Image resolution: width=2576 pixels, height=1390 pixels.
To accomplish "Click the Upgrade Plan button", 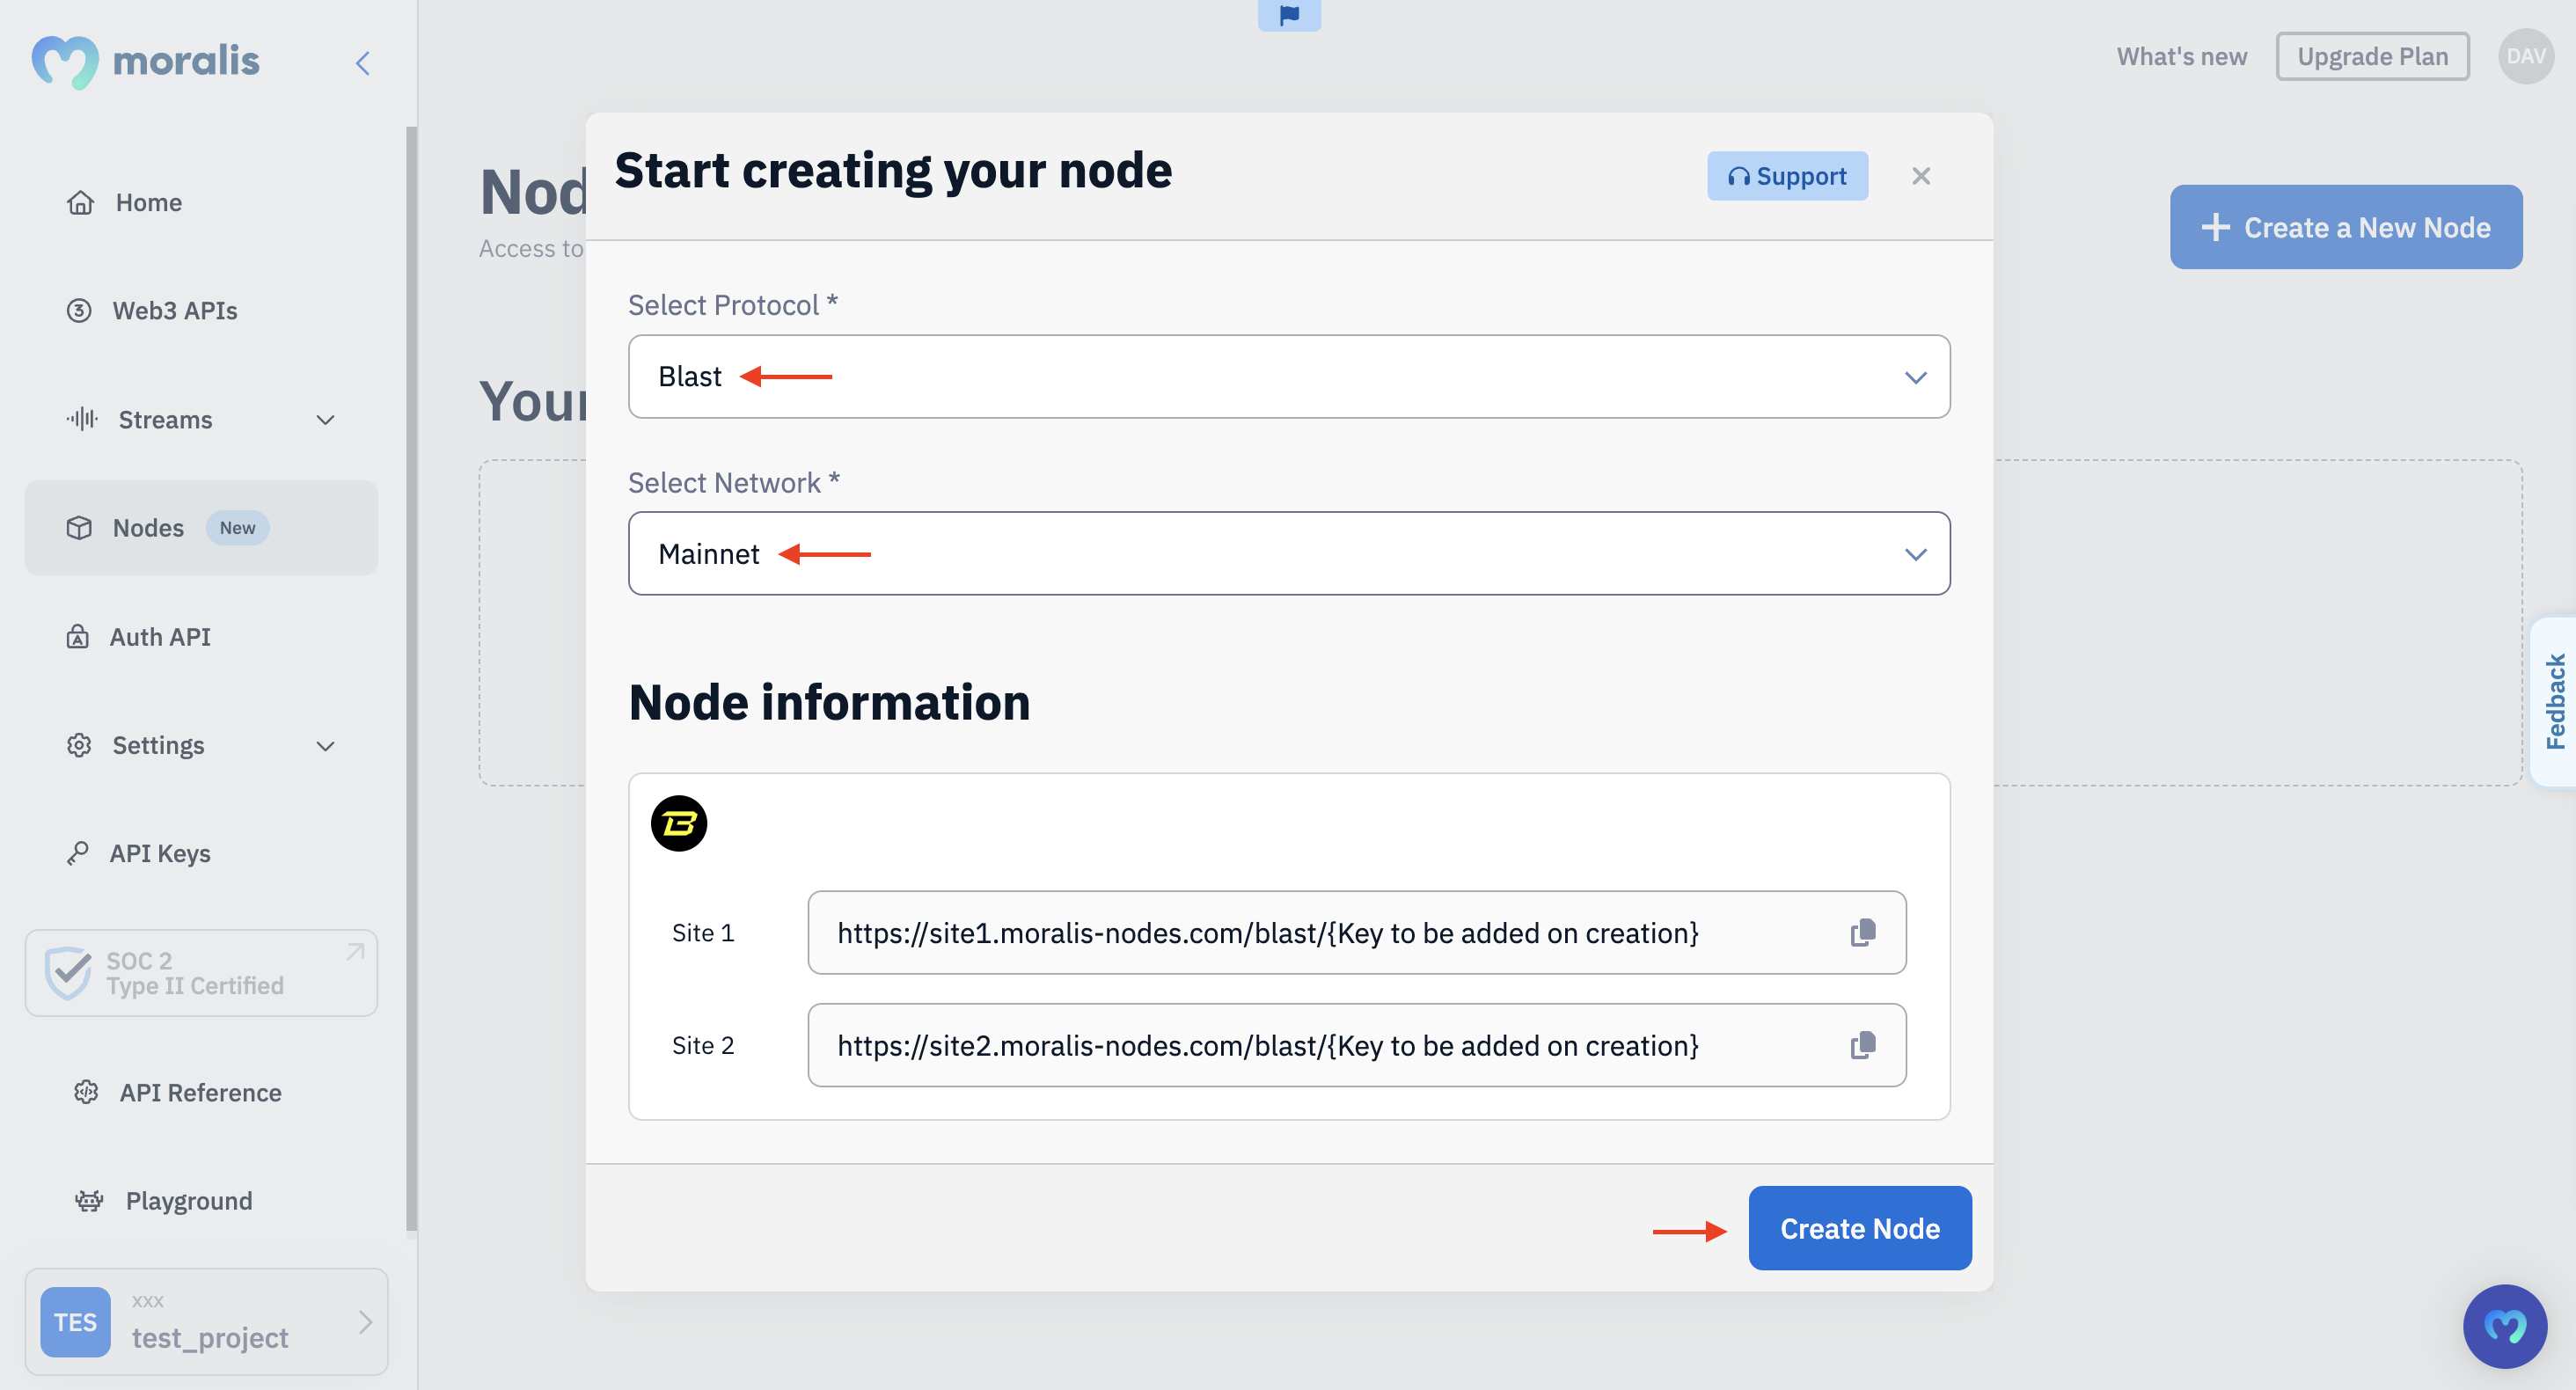I will 2372,55.
